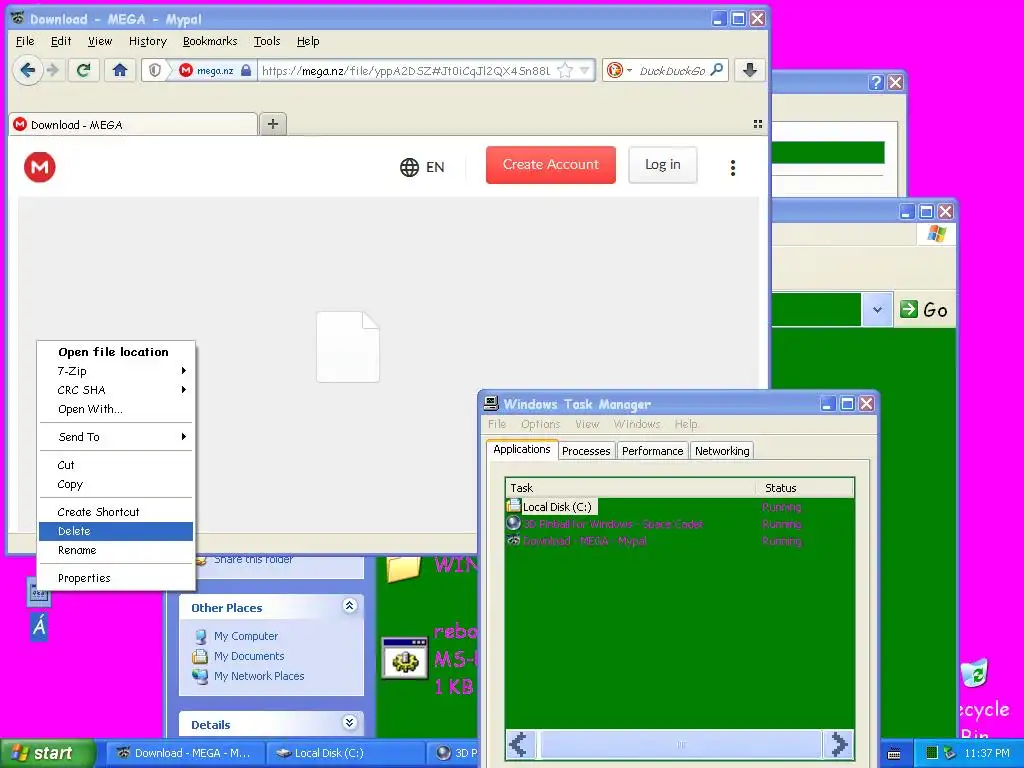Reload the MEGA page
Image resolution: width=1024 pixels, height=768 pixels.
(x=84, y=70)
